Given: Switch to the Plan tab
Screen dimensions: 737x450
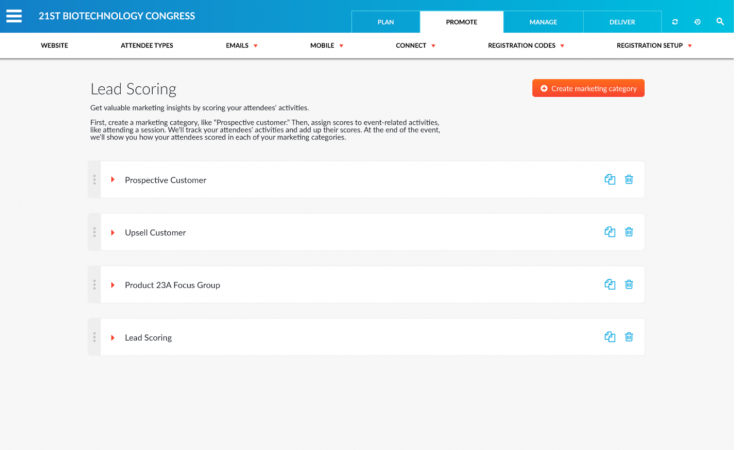Looking at the screenshot, I should point(385,21).
